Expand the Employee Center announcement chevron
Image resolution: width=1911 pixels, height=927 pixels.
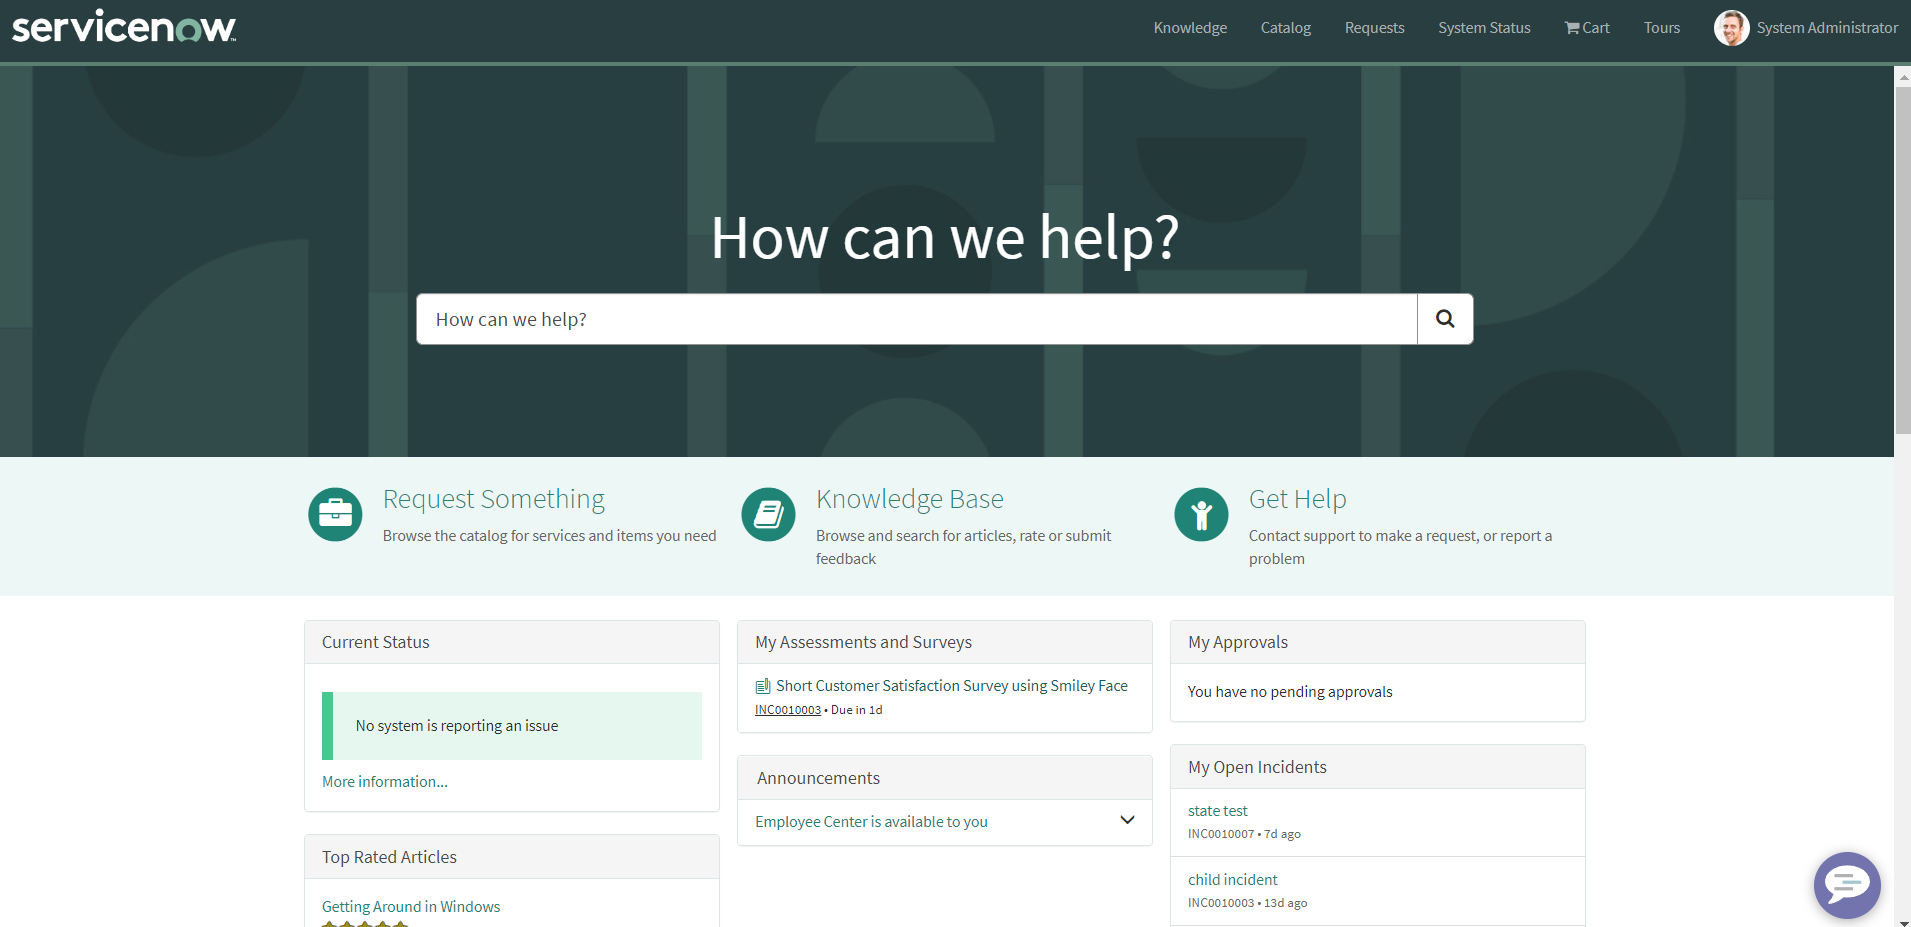click(1127, 820)
